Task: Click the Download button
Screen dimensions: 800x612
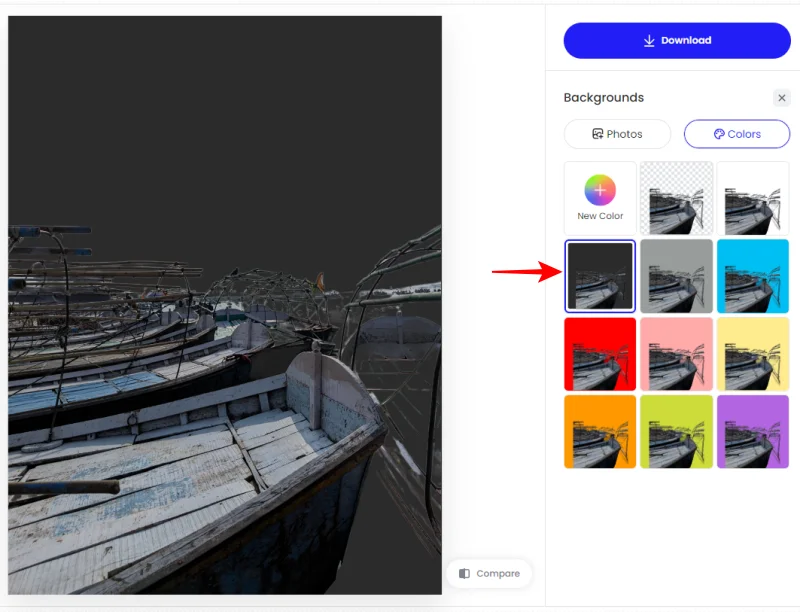Action: pos(677,40)
